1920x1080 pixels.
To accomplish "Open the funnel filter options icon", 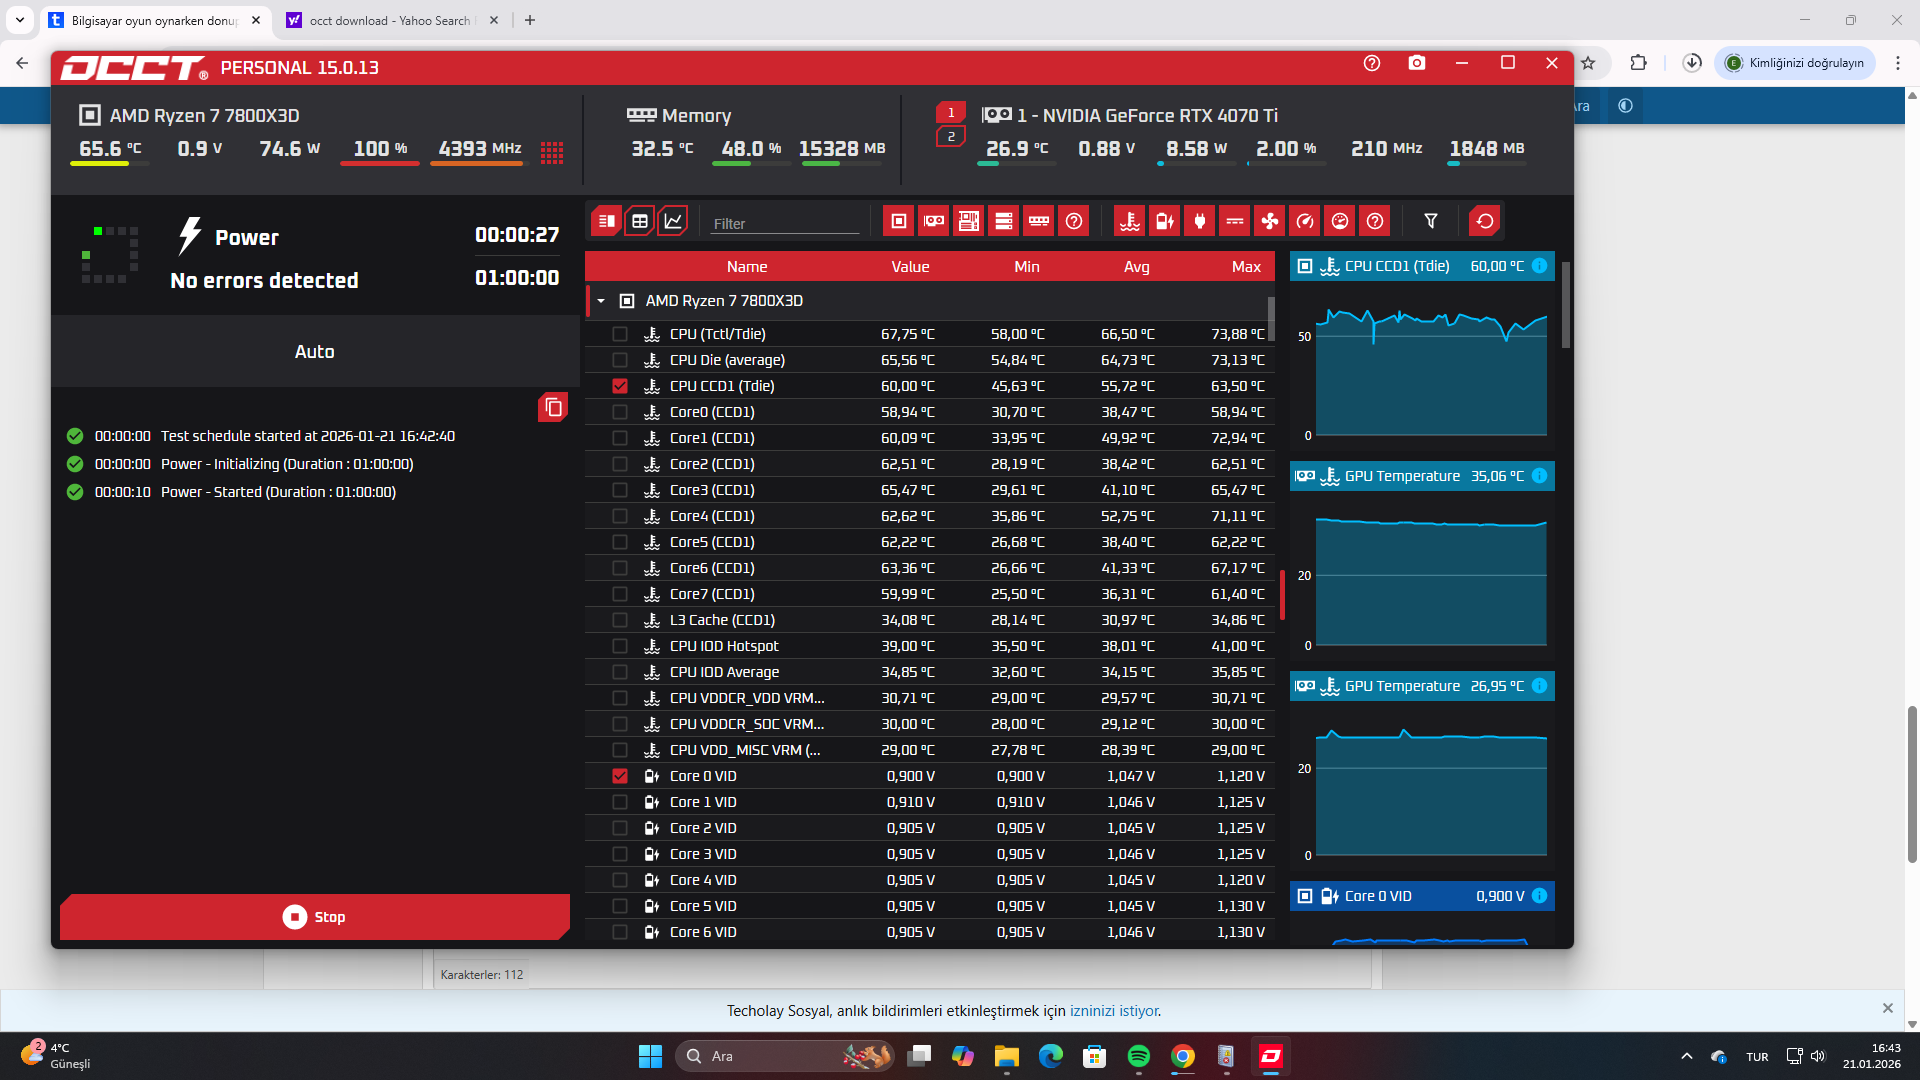I will click(1431, 221).
